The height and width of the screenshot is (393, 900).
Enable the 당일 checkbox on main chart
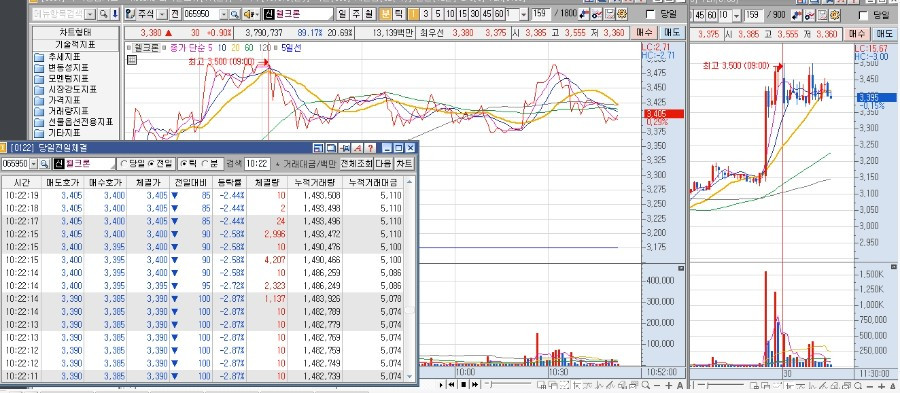pyautogui.click(x=651, y=14)
